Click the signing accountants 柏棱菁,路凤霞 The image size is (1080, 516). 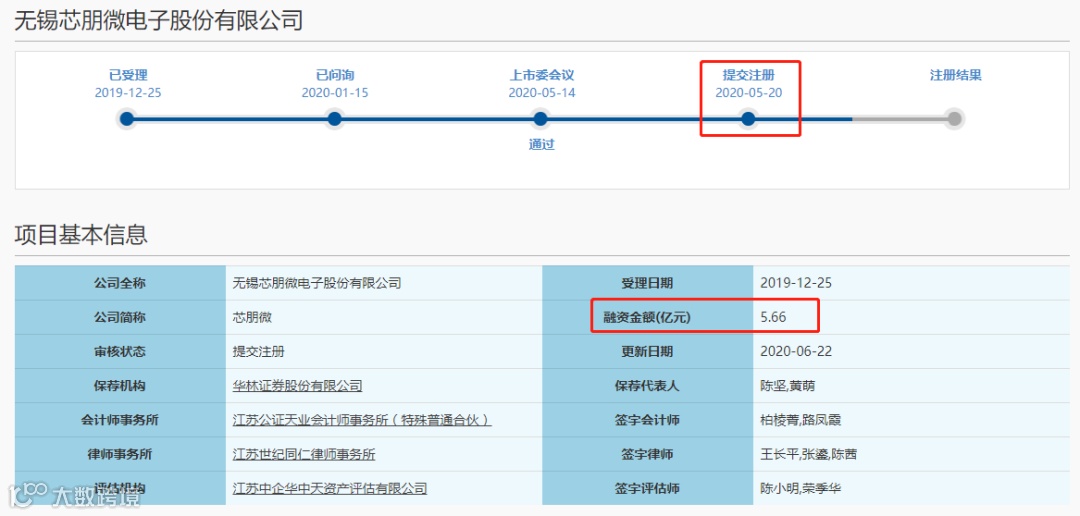click(800, 420)
